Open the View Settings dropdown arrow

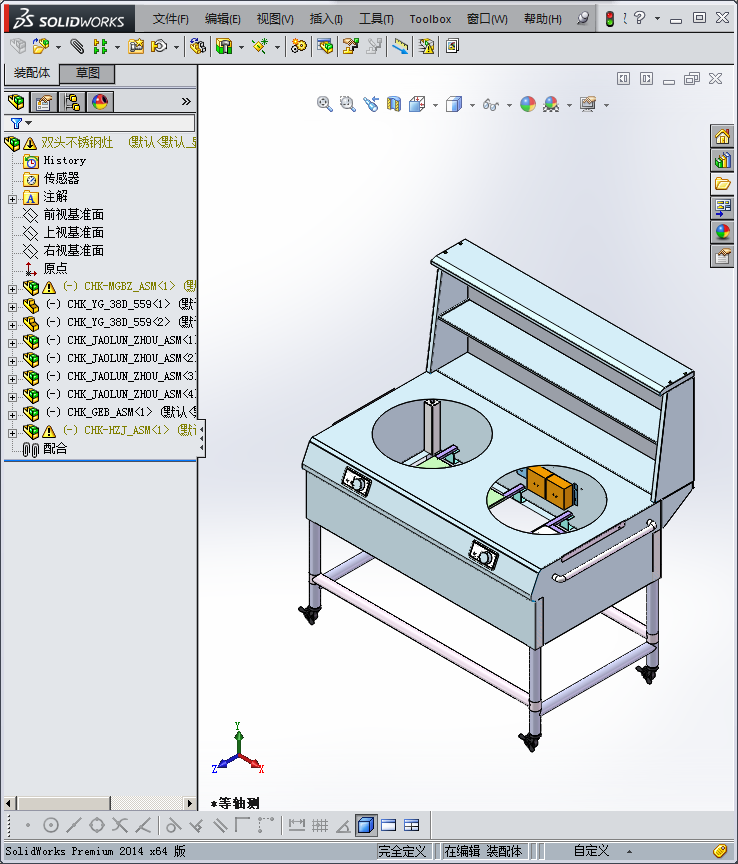pyautogui.click(x=606, y=105)
